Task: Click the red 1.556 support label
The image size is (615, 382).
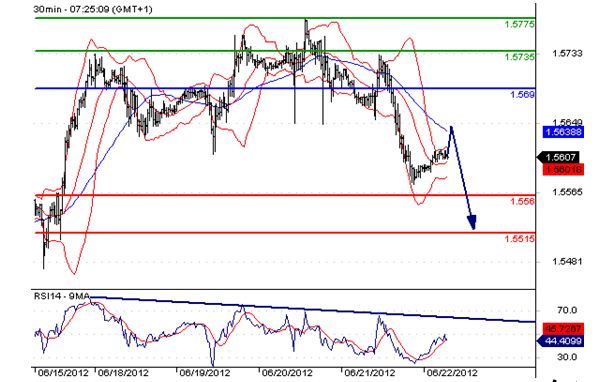Action: point(522,201)
